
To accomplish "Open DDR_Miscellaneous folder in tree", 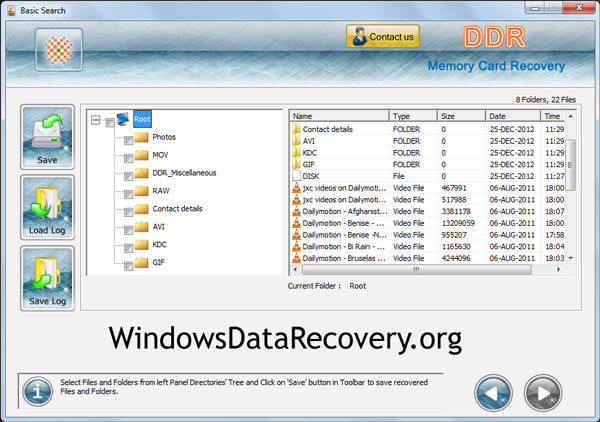I will click(x=184, y=173).
